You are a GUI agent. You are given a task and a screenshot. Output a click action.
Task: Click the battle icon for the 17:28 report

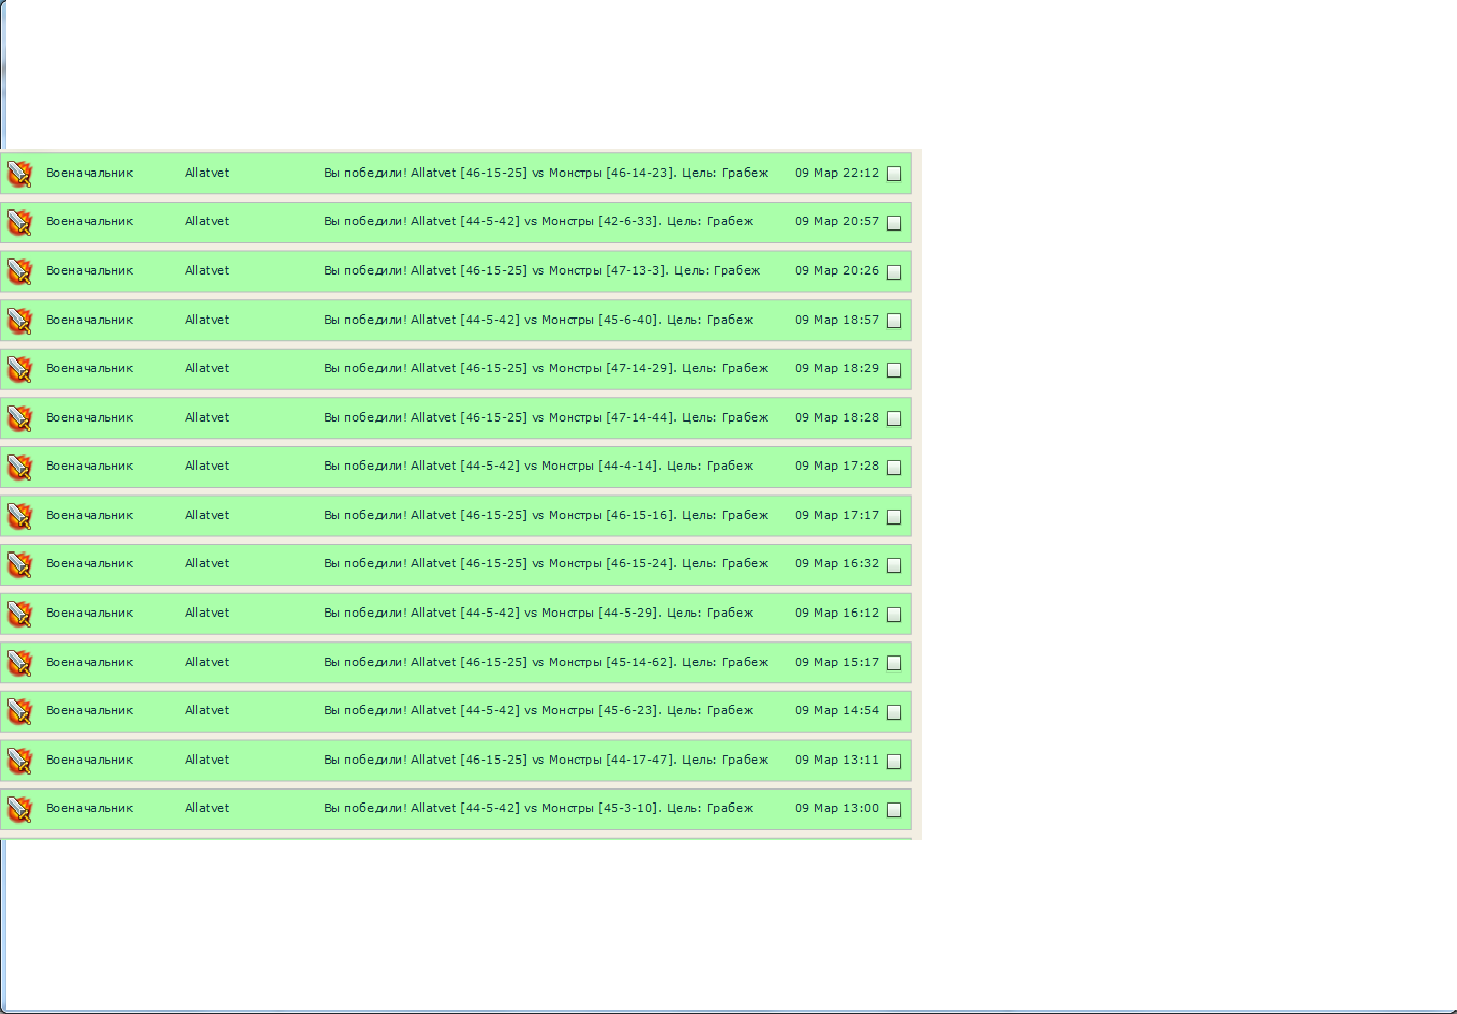[20, 467]
